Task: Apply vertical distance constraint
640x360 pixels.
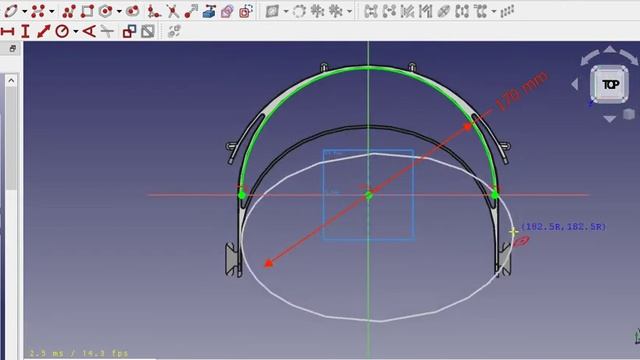Action: click(25, 31)
